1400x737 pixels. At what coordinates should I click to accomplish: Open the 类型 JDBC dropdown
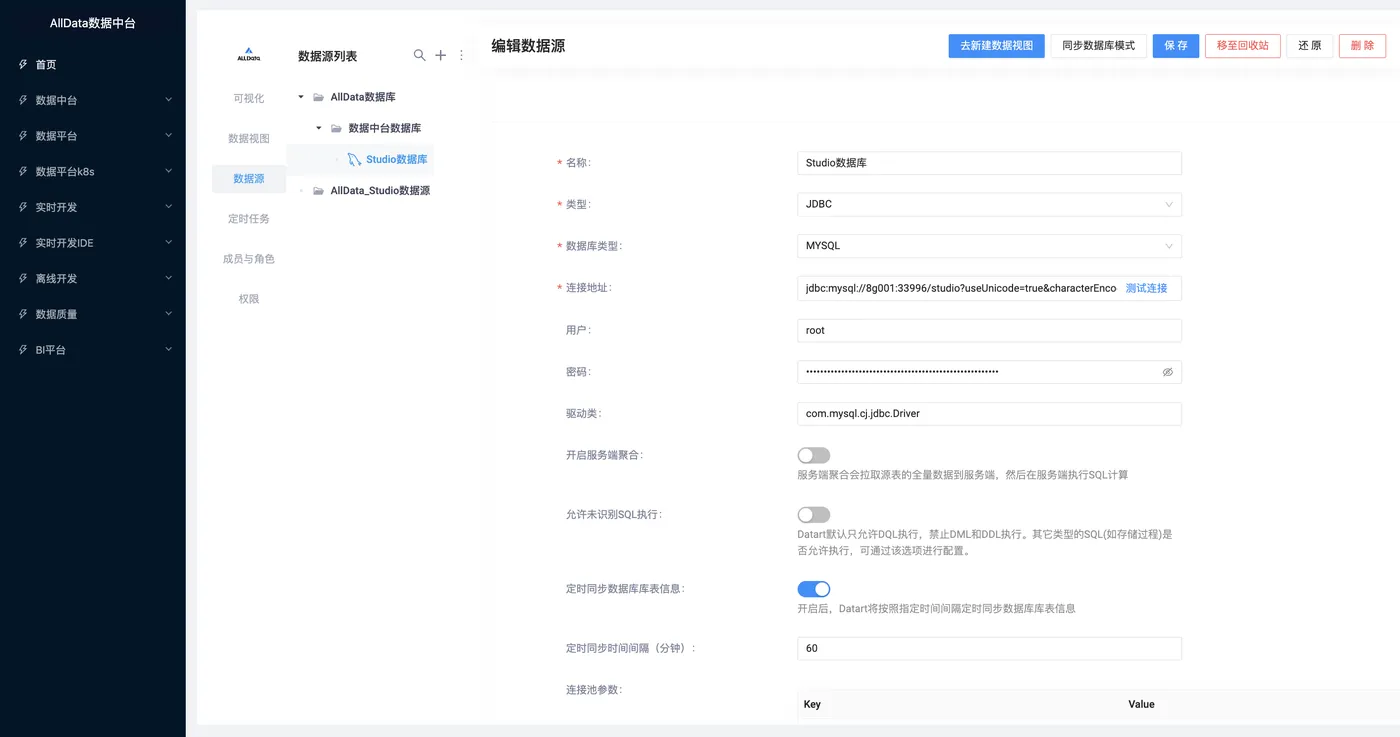tap(989, 204)
